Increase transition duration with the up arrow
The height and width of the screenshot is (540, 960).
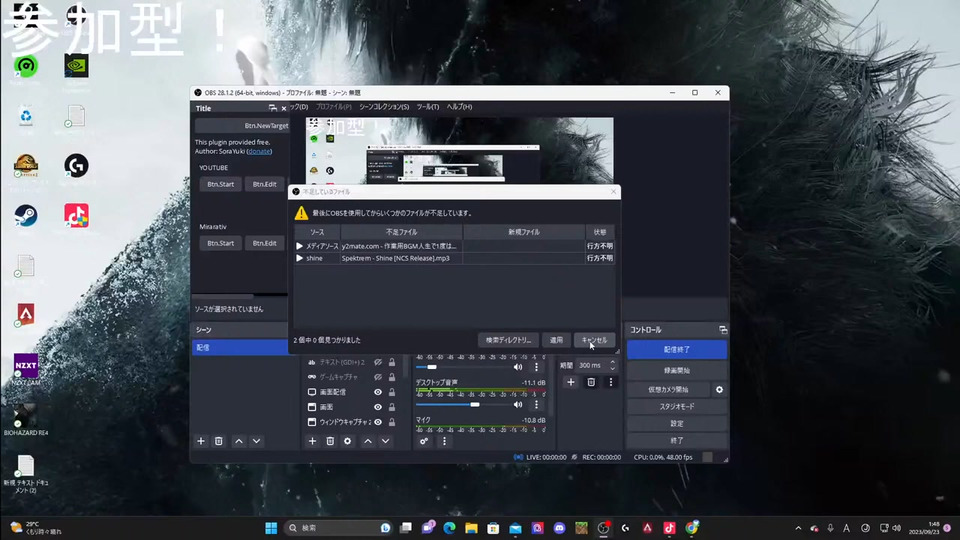pos(612,362)
